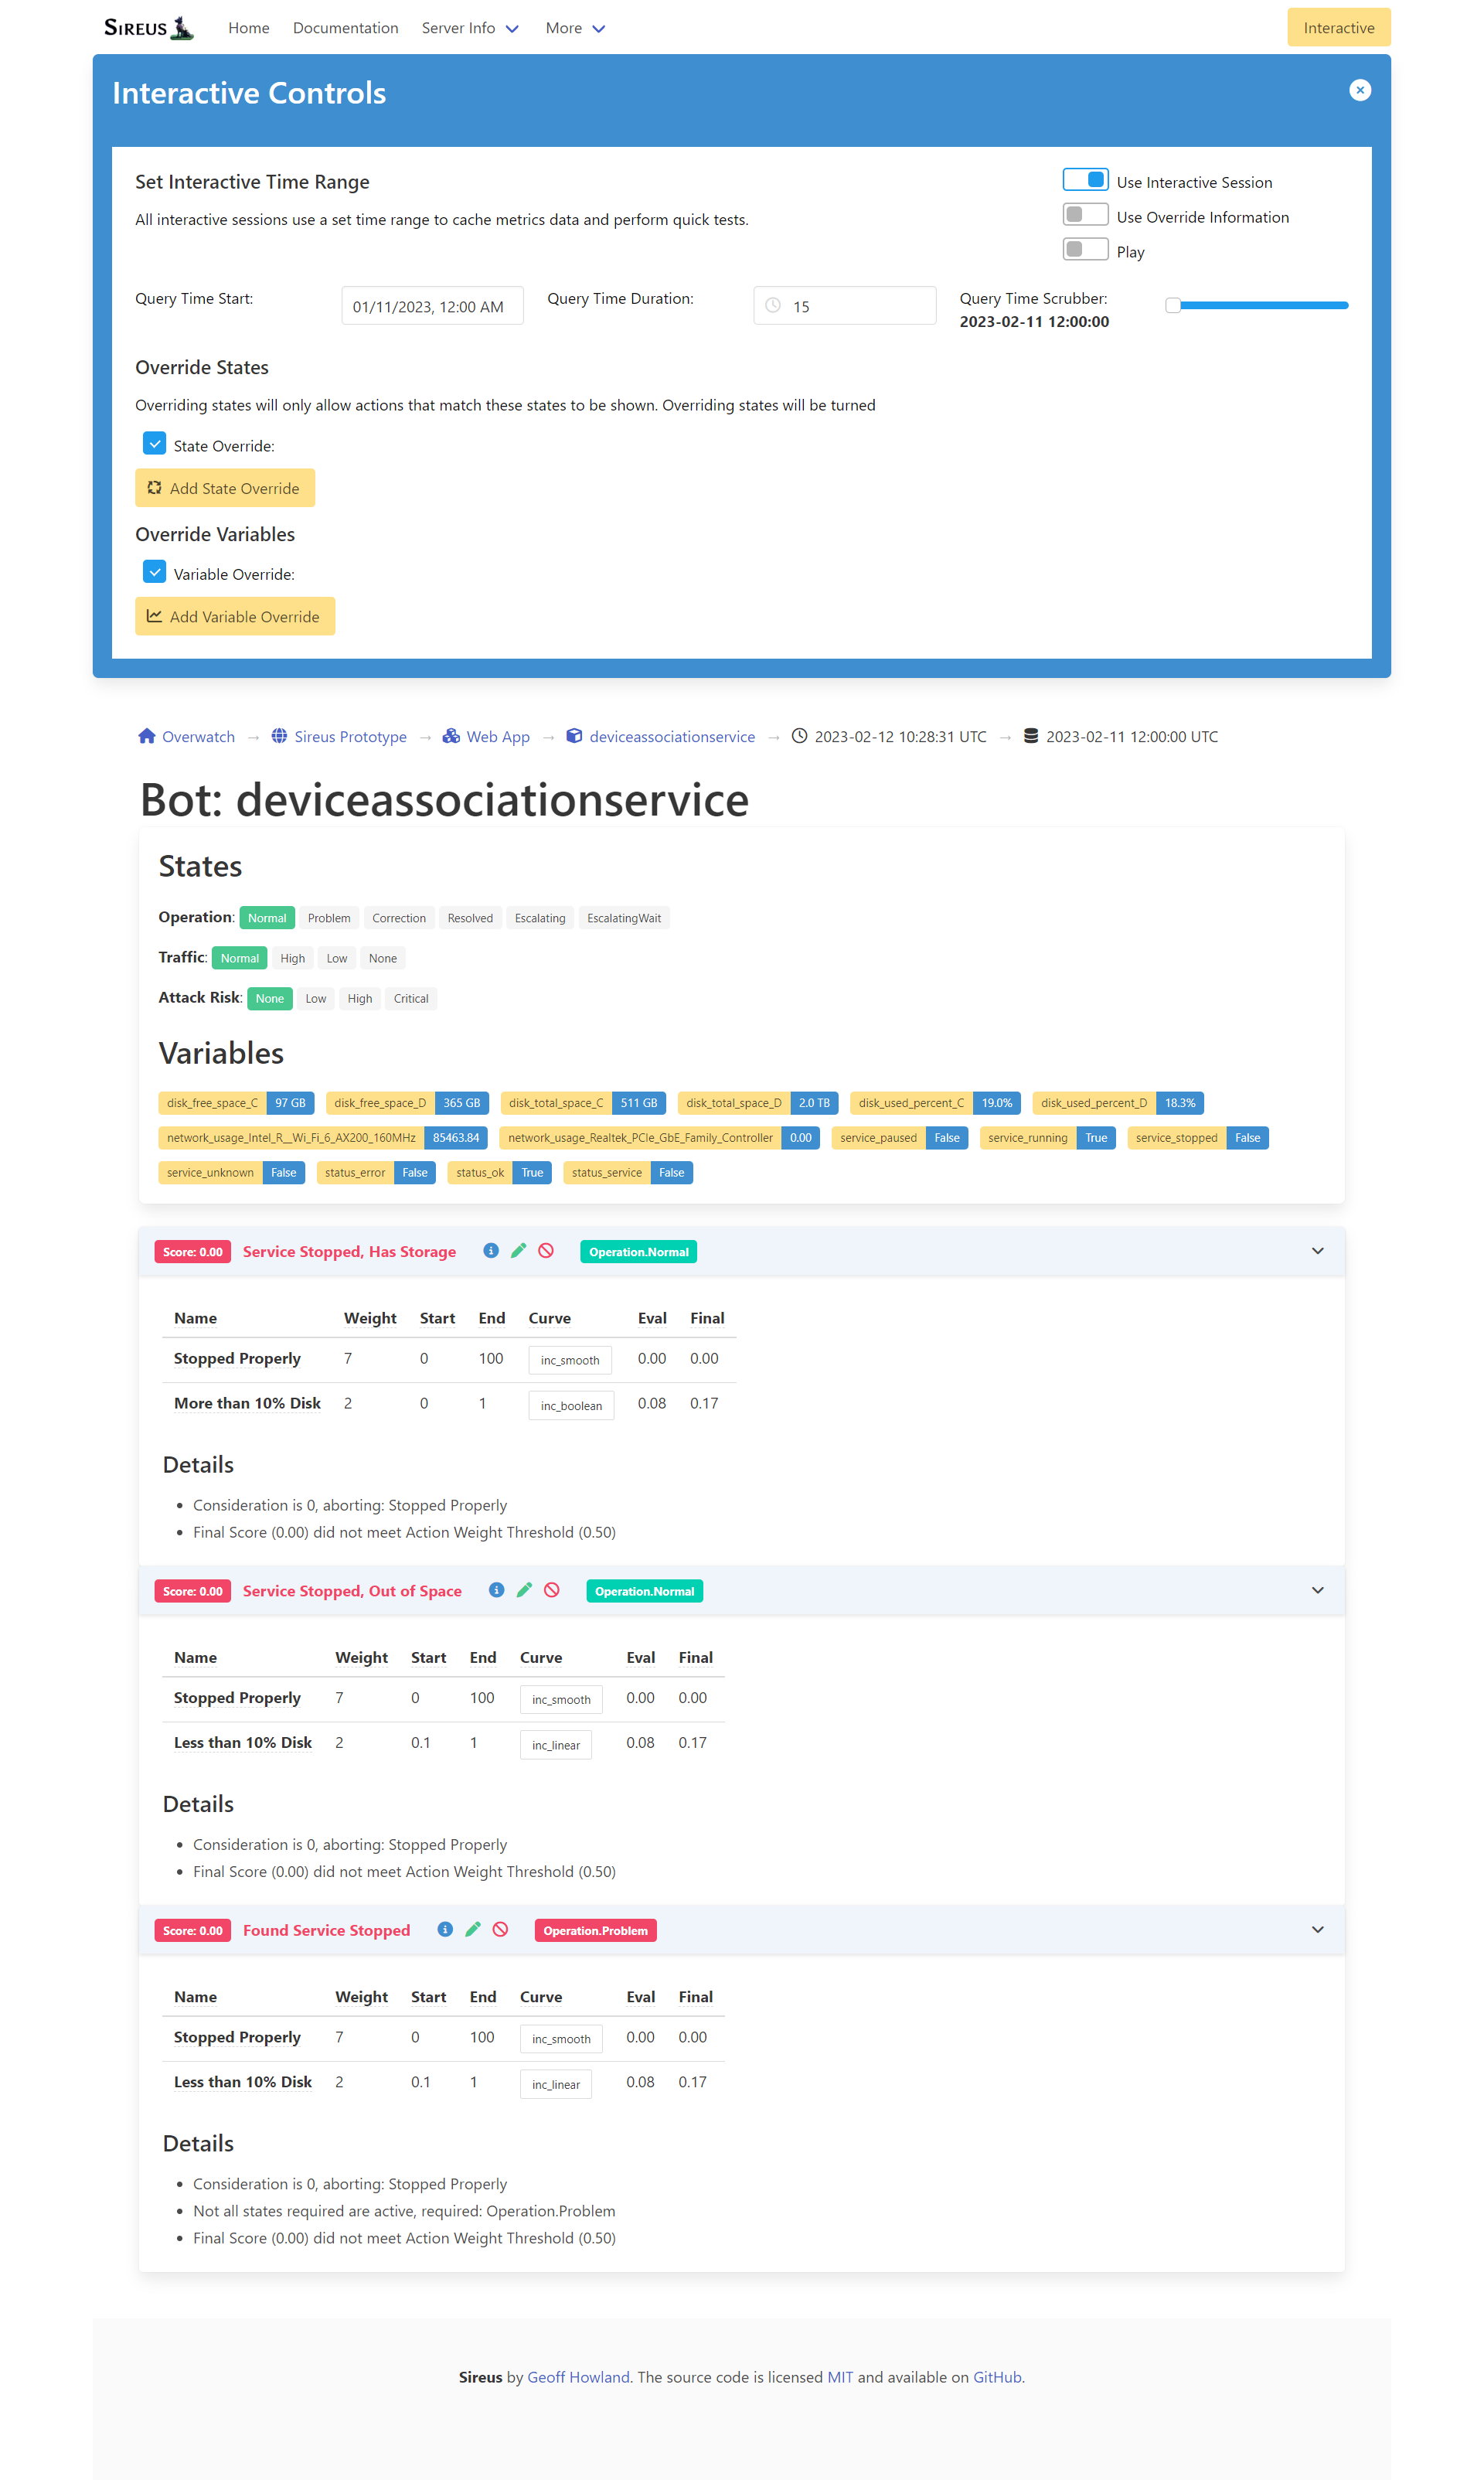Screen dimensions: 1484x2480
Task: Click edit pencil for Service Stopped, Out of Space
Action: (x=524, y=1589)
